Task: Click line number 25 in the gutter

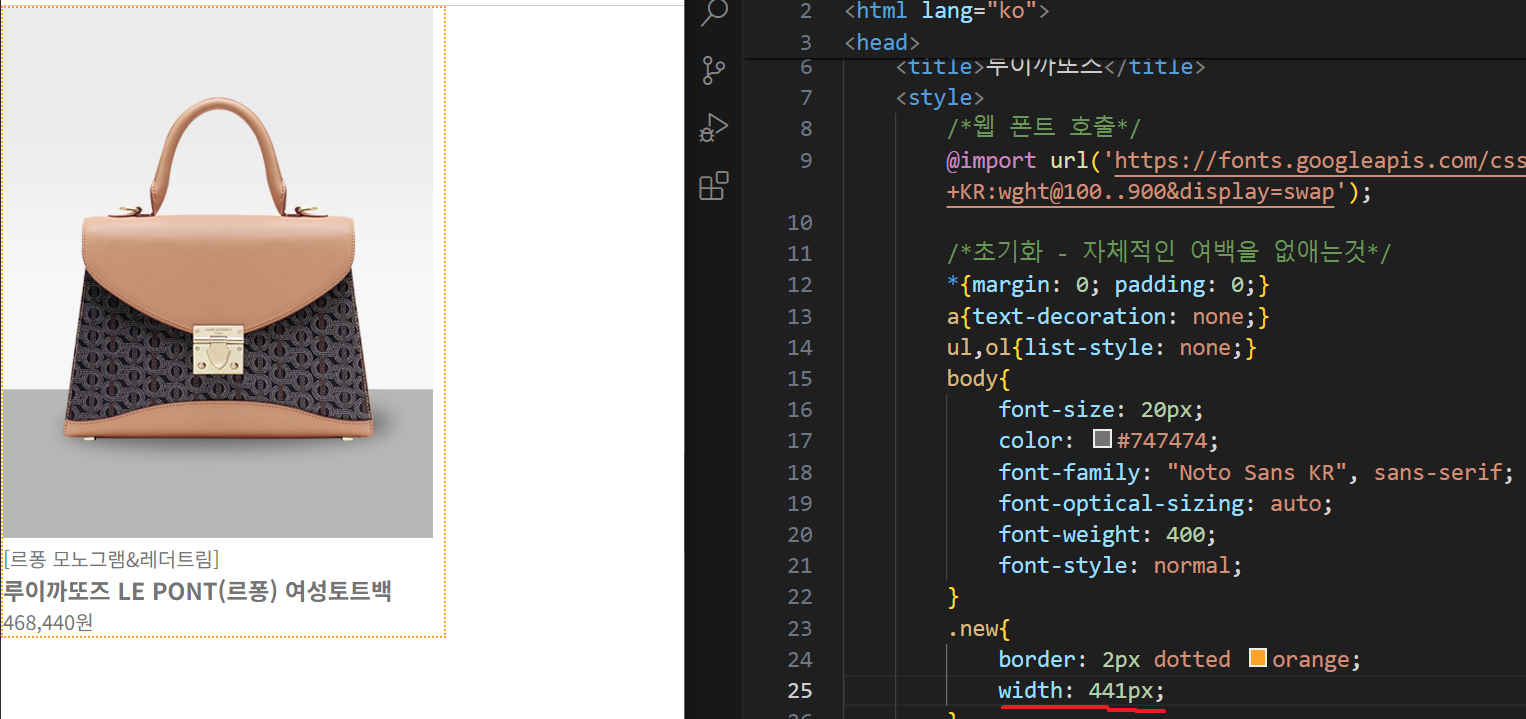Action: click(800, 691)
